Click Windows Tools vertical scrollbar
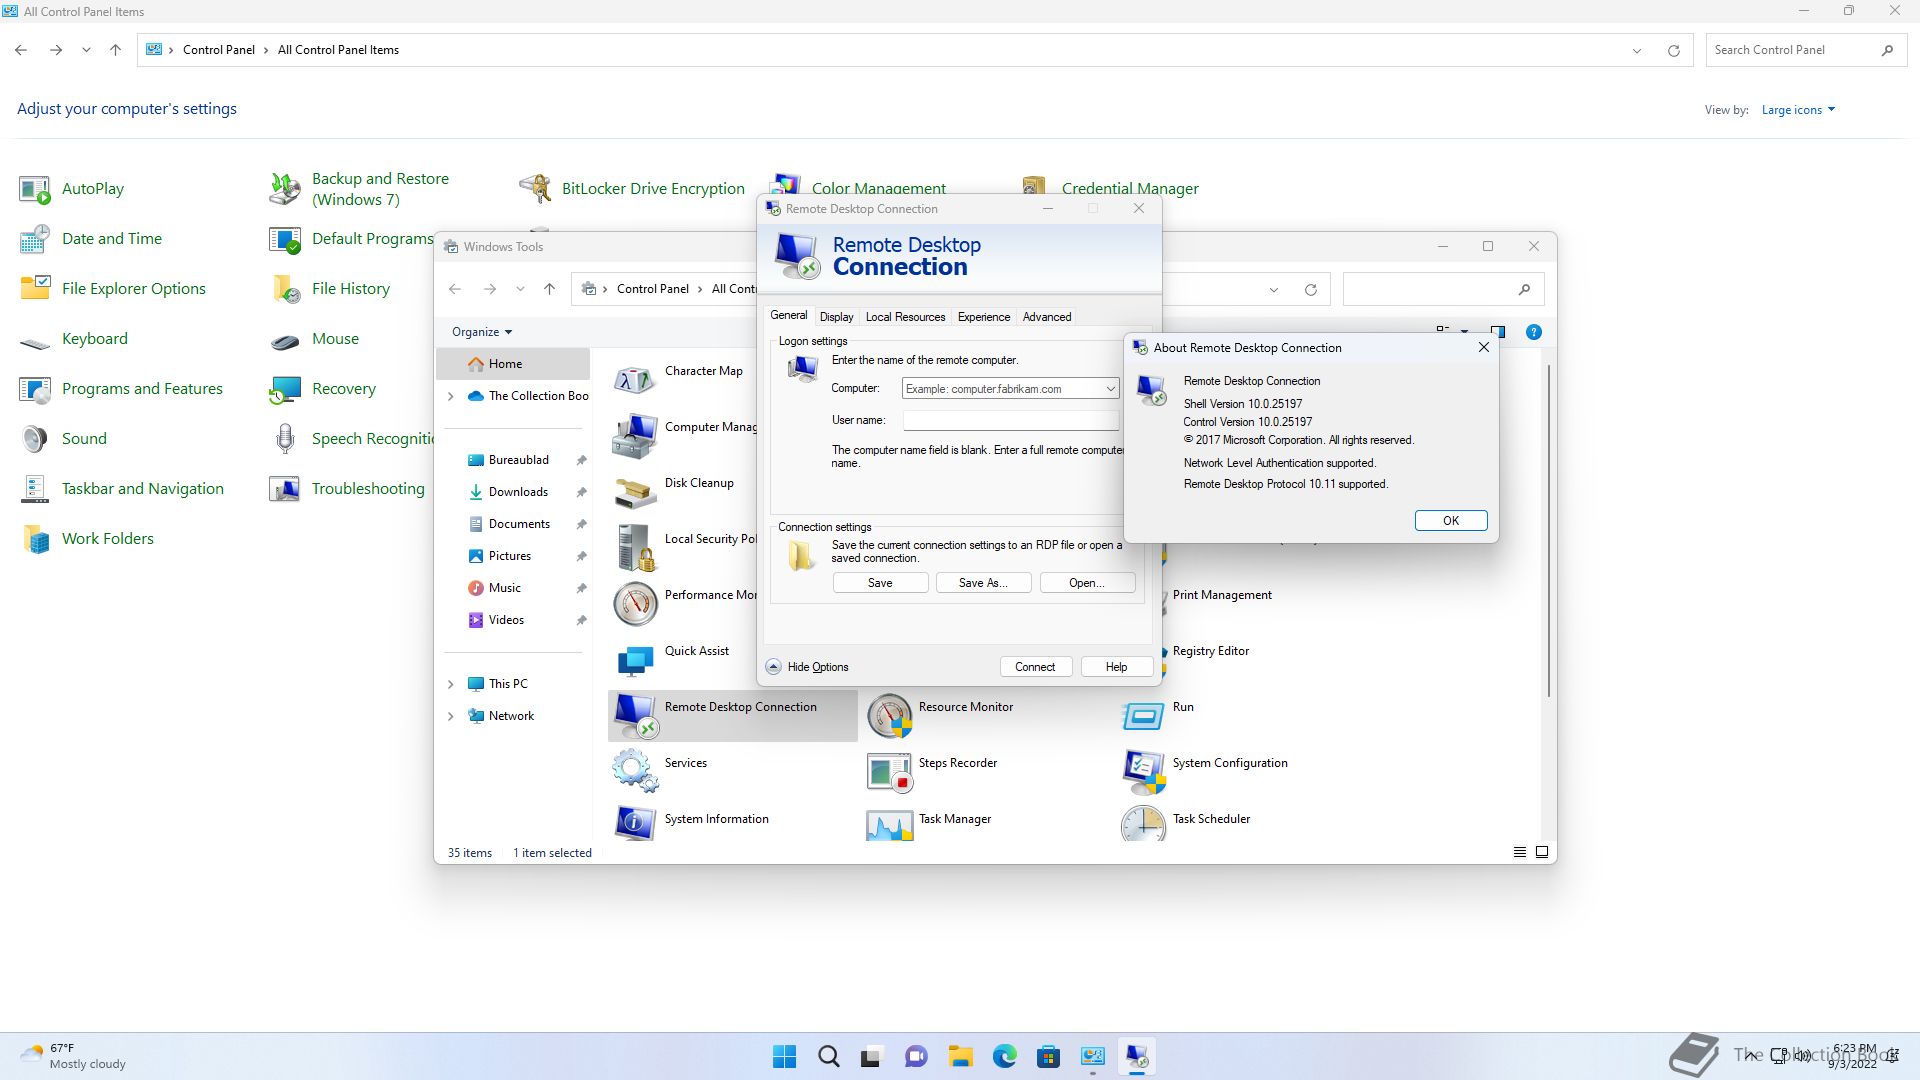1920x1080 pixels. click(1548, 530)
